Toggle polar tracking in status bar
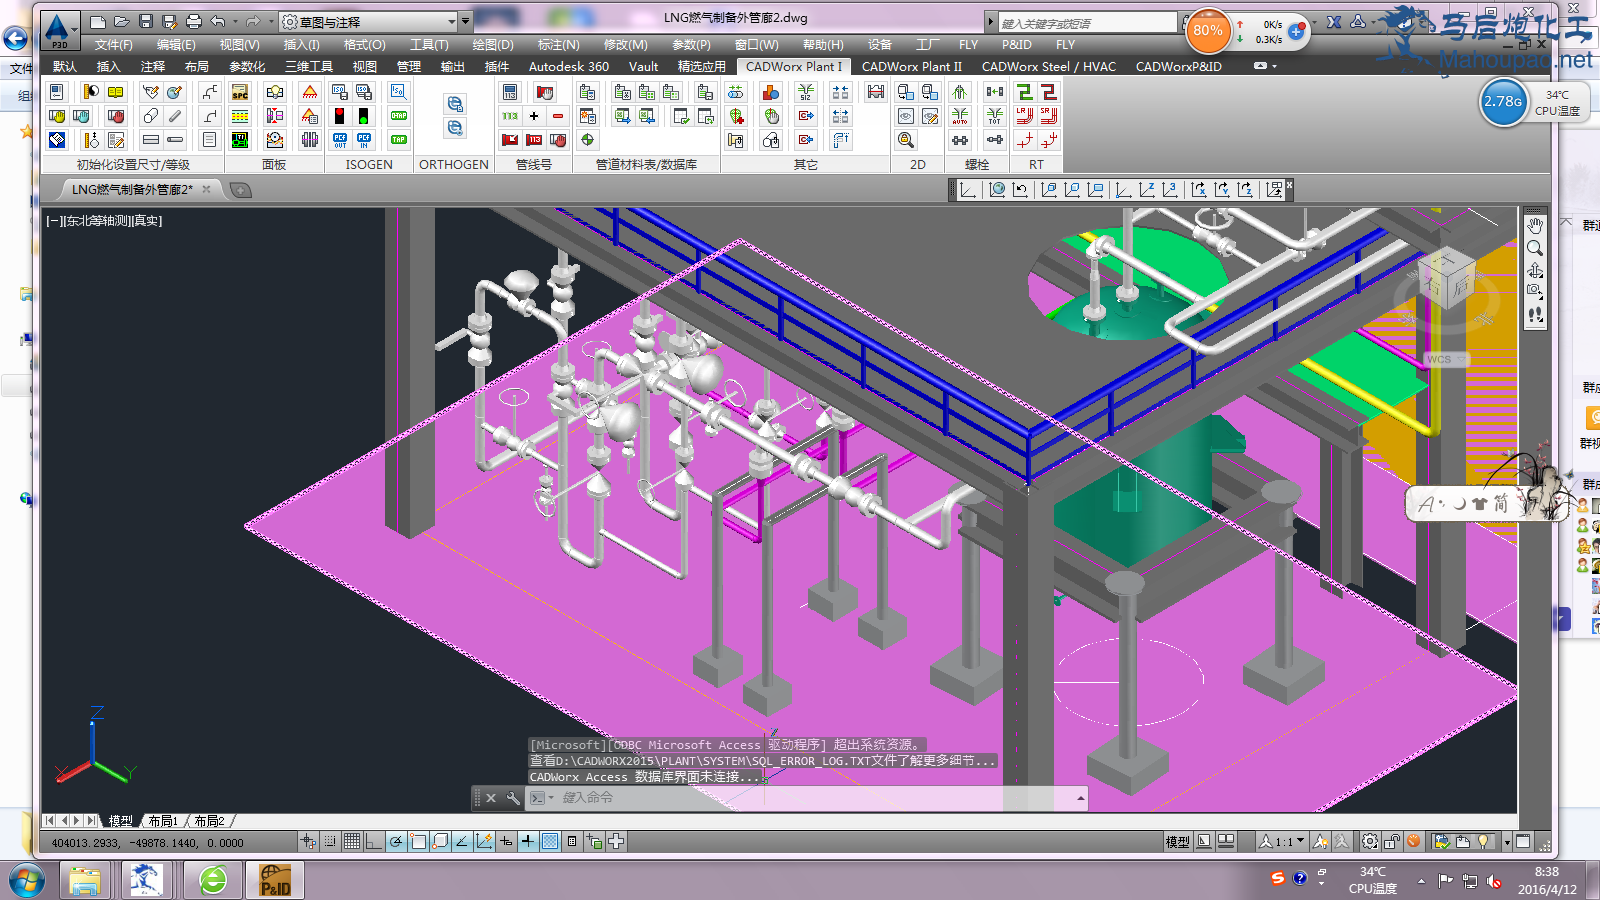Viewport: 1600px width, 900px height. pos(395,842)
